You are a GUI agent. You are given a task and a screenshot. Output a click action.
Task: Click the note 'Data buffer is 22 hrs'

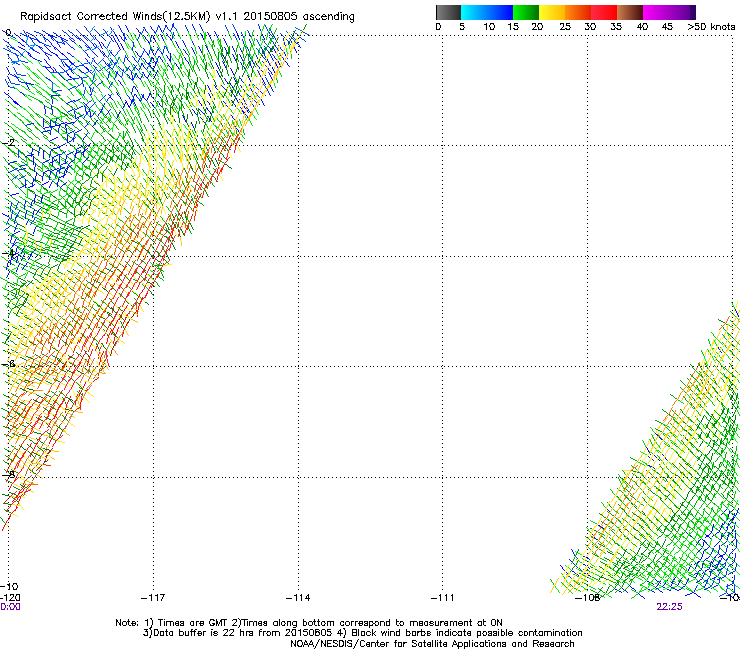point(362,633)
